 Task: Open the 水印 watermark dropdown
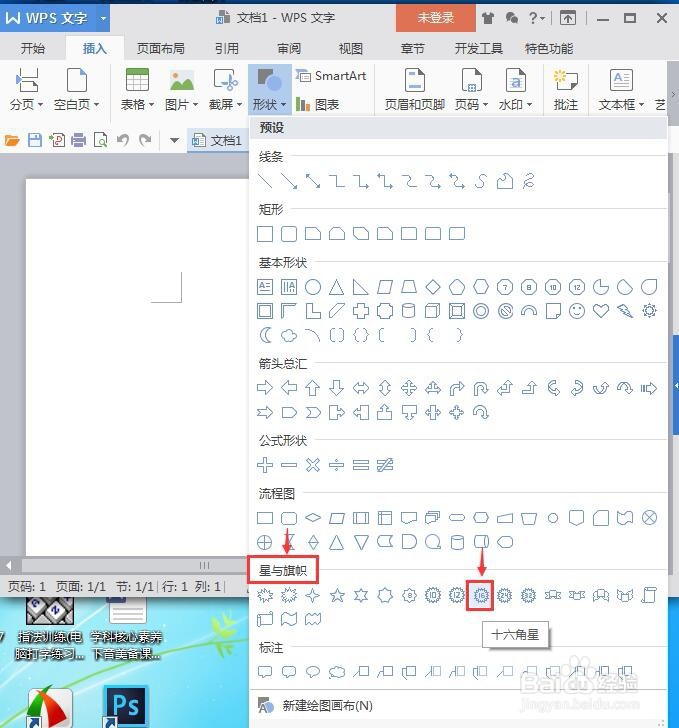coord(515,90)
